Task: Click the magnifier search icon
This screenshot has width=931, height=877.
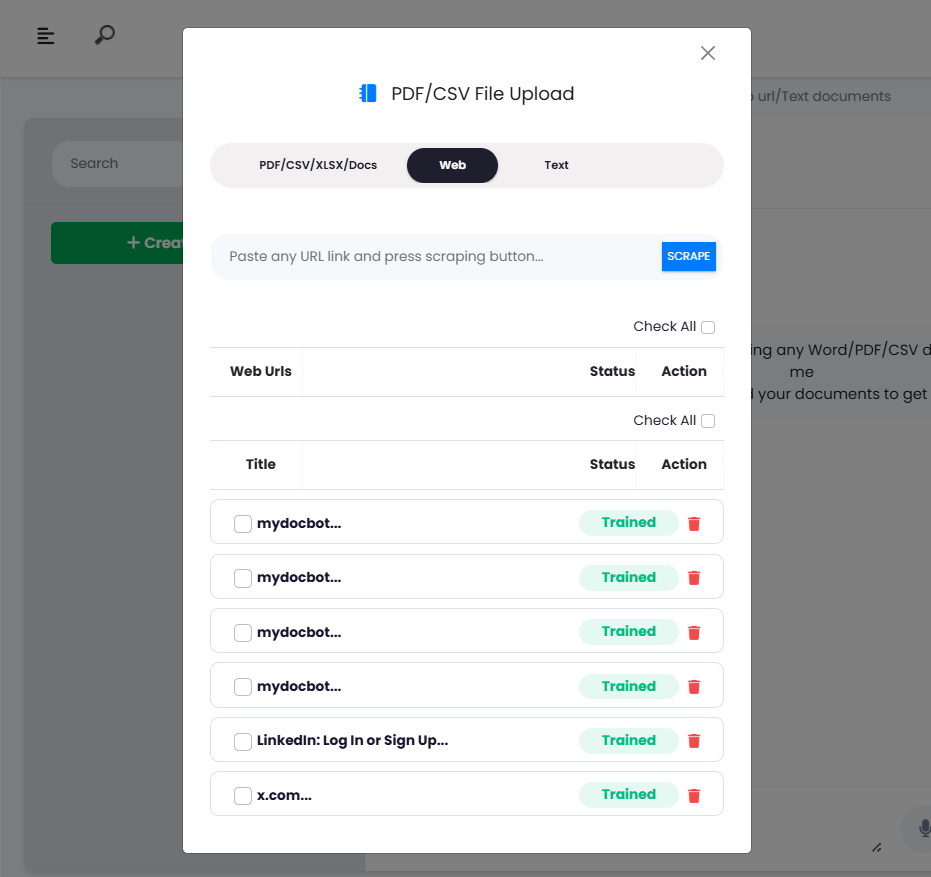Action: [104, 35]
